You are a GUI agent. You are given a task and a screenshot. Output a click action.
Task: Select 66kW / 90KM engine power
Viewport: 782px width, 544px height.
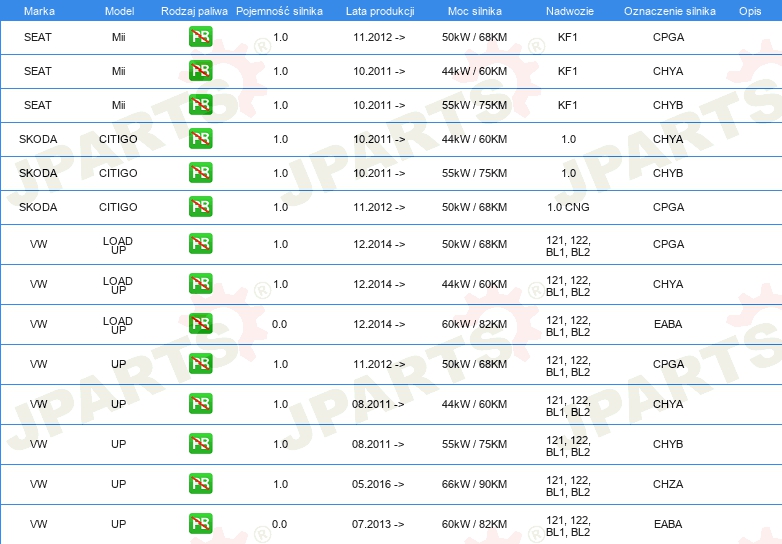coord(474,484)
